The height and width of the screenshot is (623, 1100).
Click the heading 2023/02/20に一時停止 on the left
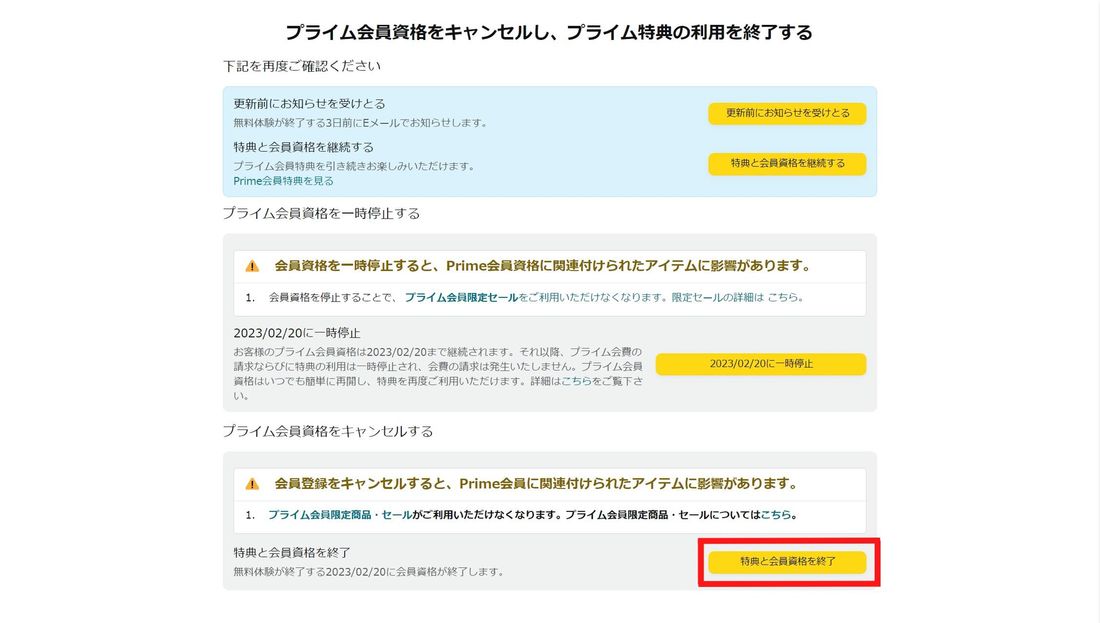297,333
